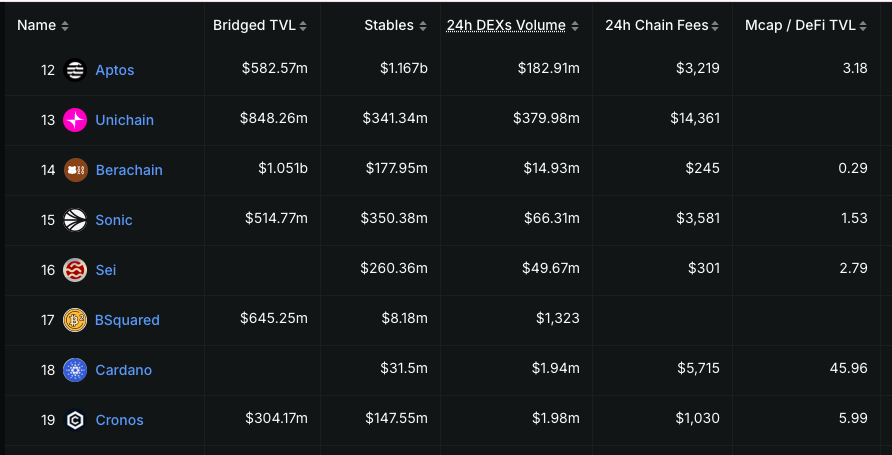Click the pink Unichain logo icon
The width and height of the screenshot is (892, 455).
[75, 120]
